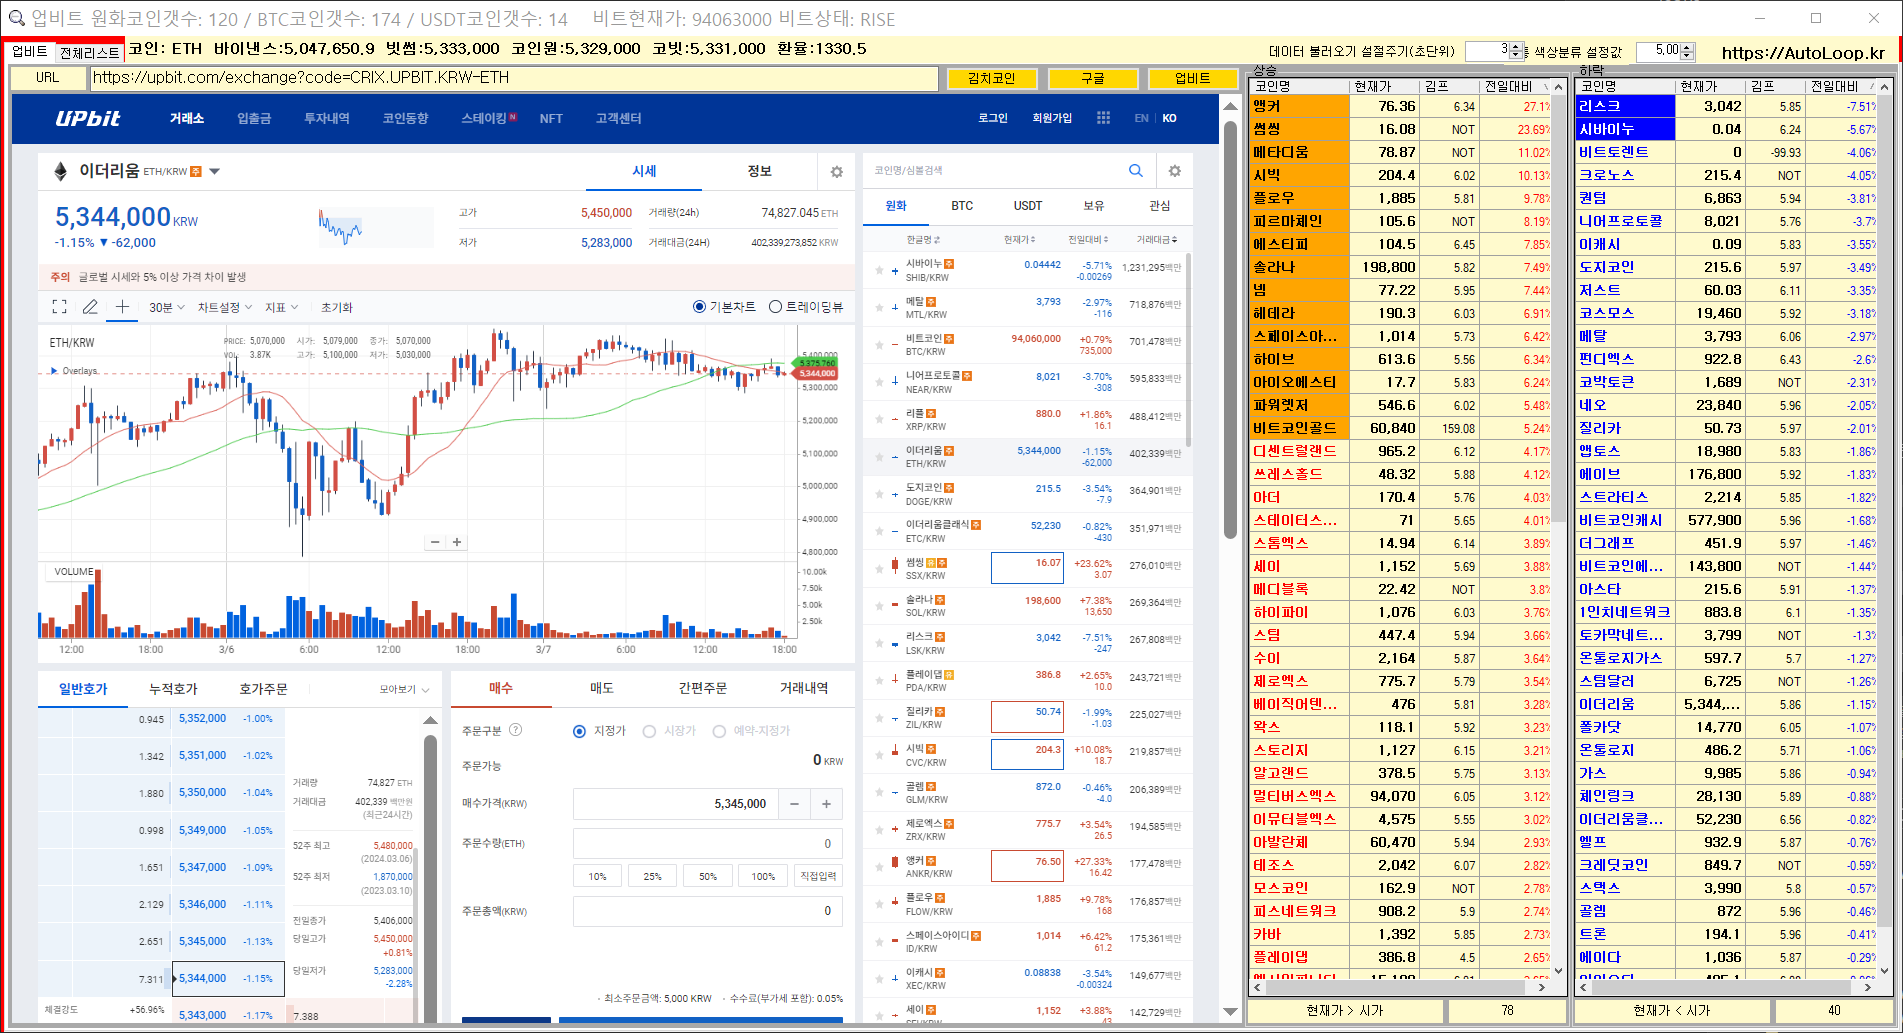The height and width of the screenshot is (1033, 1903).
Task: Click the chart zoom-in plus button
Action: point(457,542)
